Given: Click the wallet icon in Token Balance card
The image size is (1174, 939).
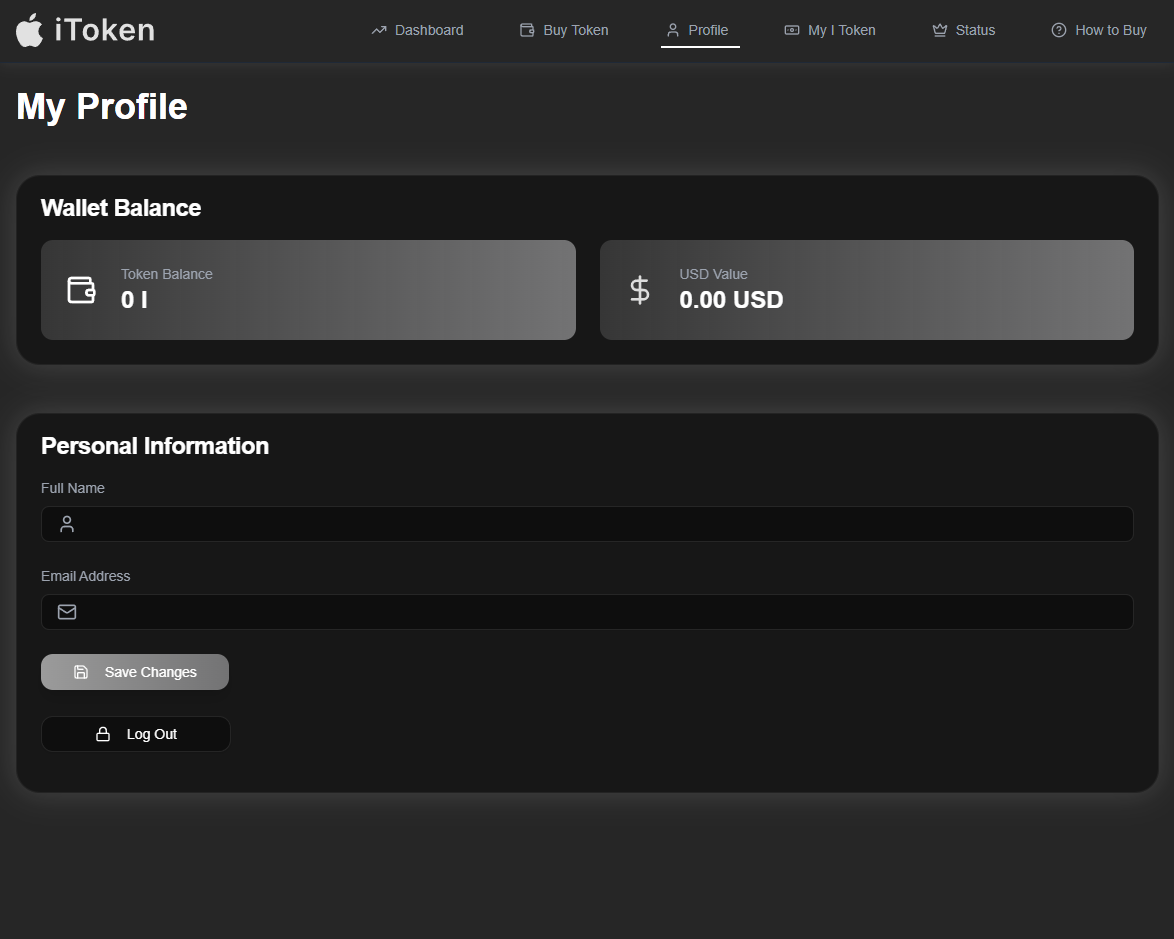Looking at the screenshot, I should pyautogui.click(x=81, y=290).
